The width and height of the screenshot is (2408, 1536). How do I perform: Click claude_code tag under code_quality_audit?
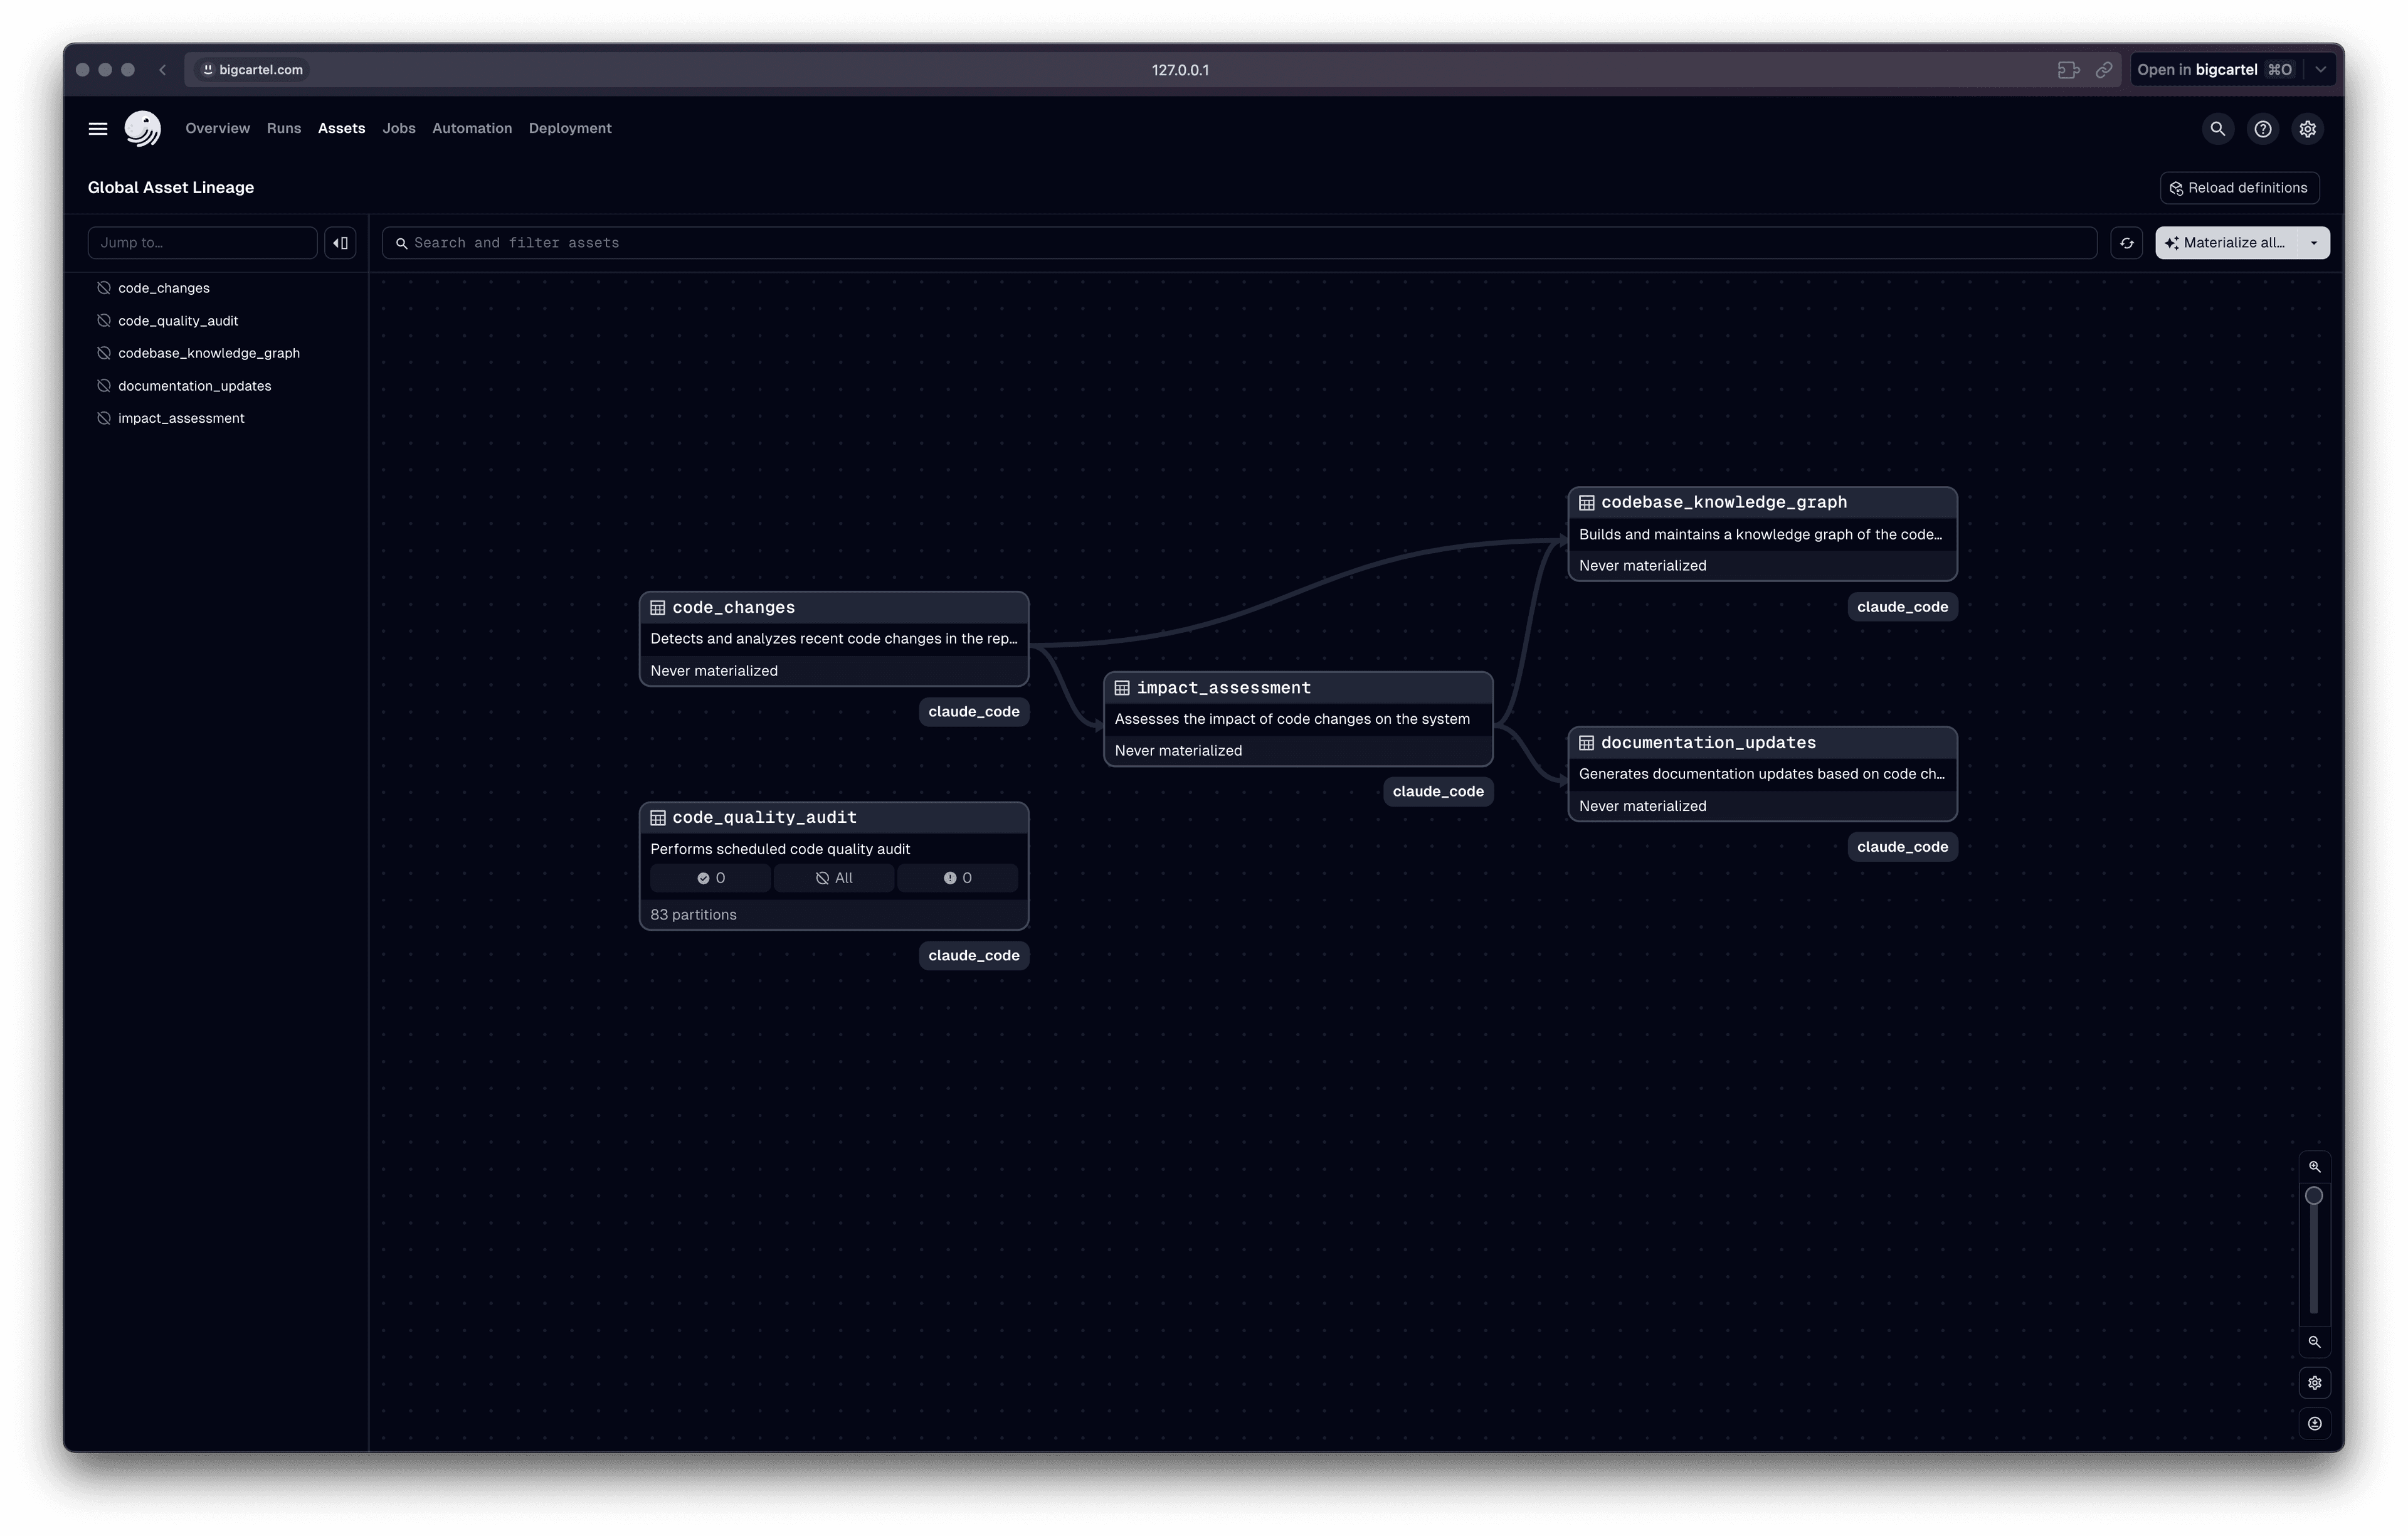[973, 956]
